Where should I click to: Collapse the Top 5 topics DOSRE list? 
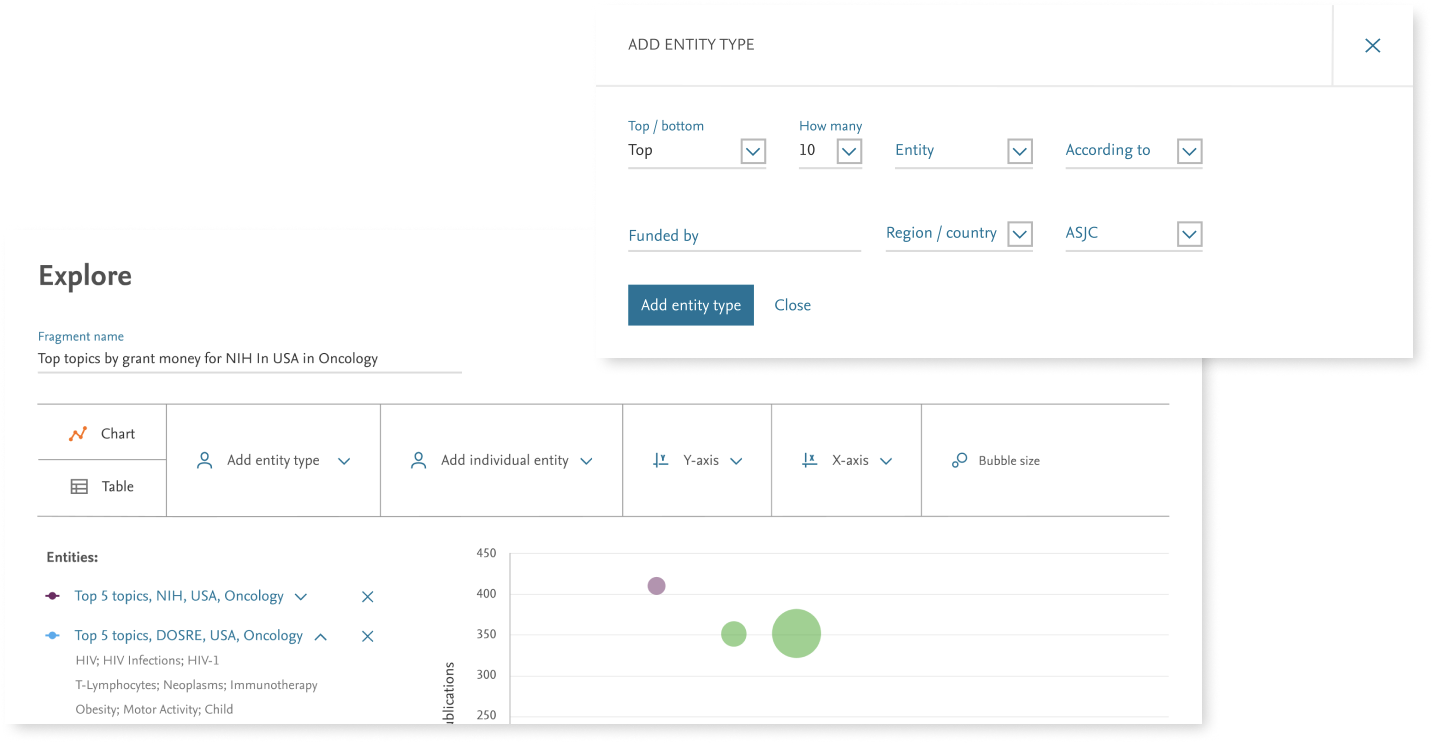(321, 636)
